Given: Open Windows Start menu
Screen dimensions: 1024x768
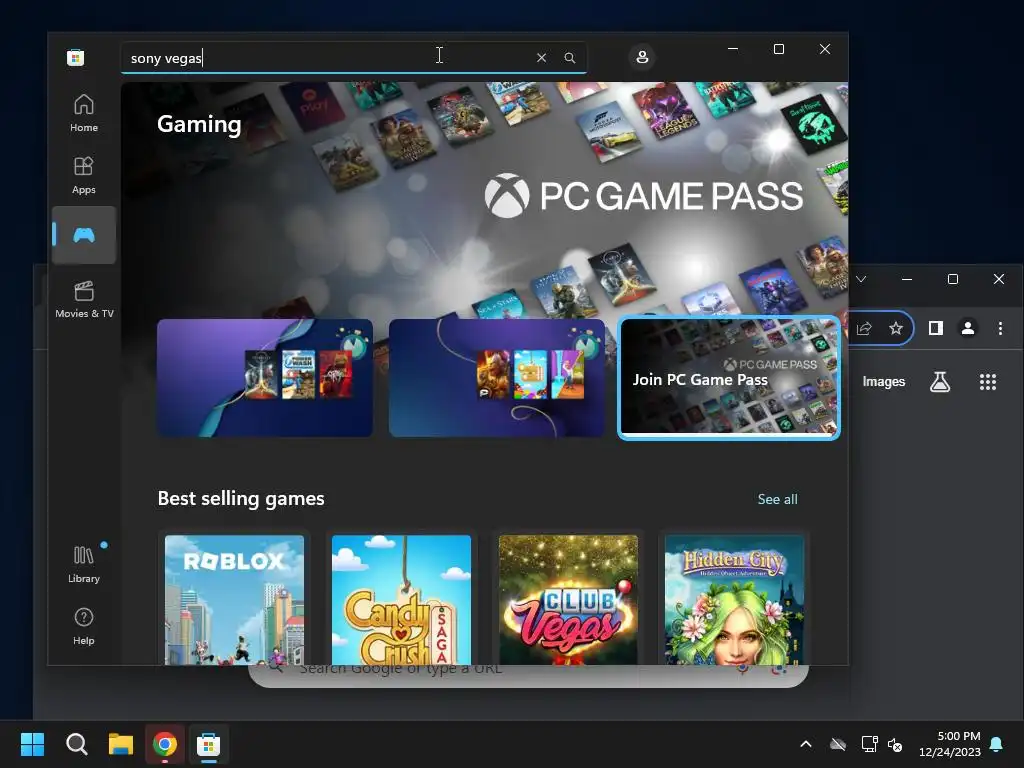Looking at the screenshot, I should pyautogui.click(x=33, y=744).
